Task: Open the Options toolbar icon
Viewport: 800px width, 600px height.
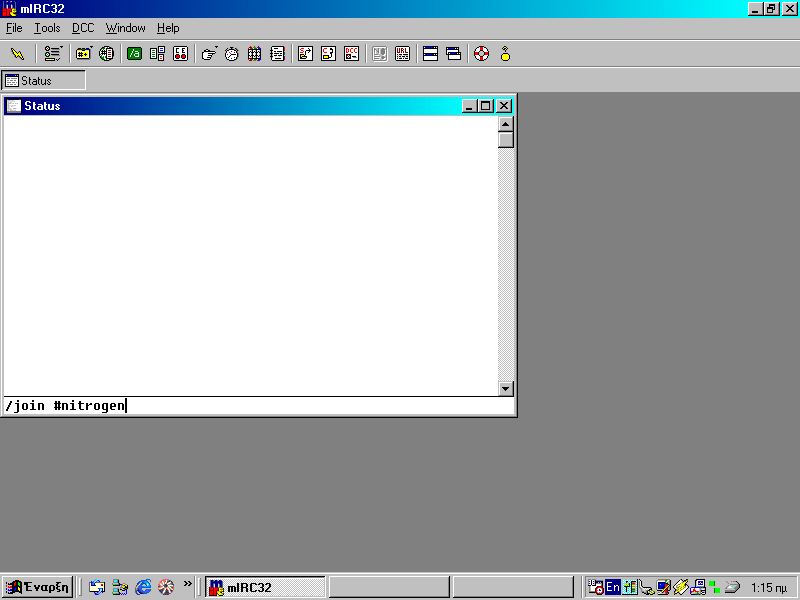Action: [53, 54]
